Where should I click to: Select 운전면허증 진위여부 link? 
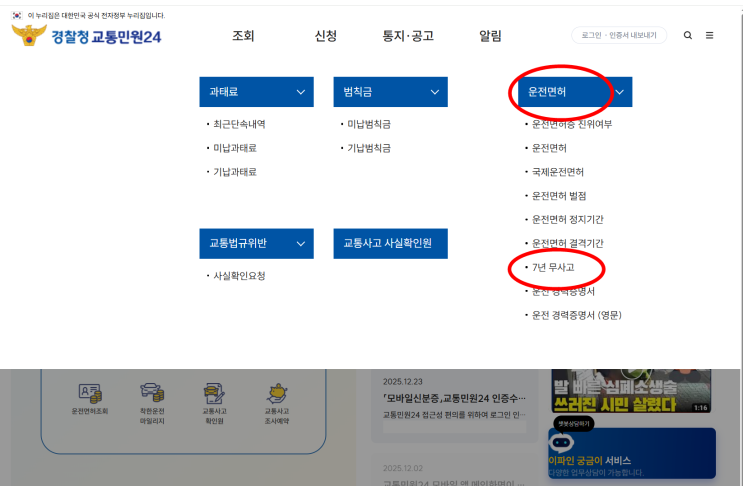(x=572, y=124)
